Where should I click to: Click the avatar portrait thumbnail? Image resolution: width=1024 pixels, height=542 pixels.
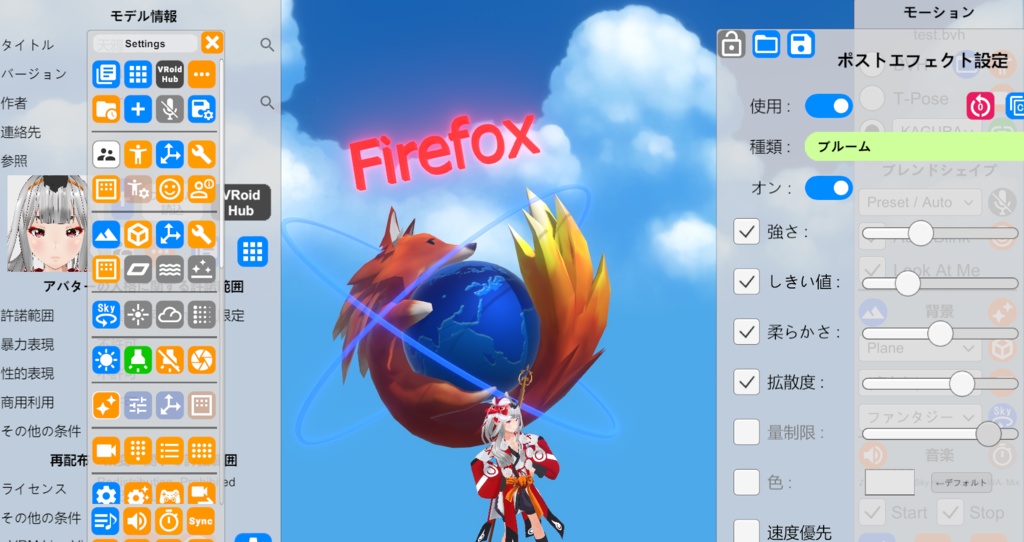[x=47, y=223]
